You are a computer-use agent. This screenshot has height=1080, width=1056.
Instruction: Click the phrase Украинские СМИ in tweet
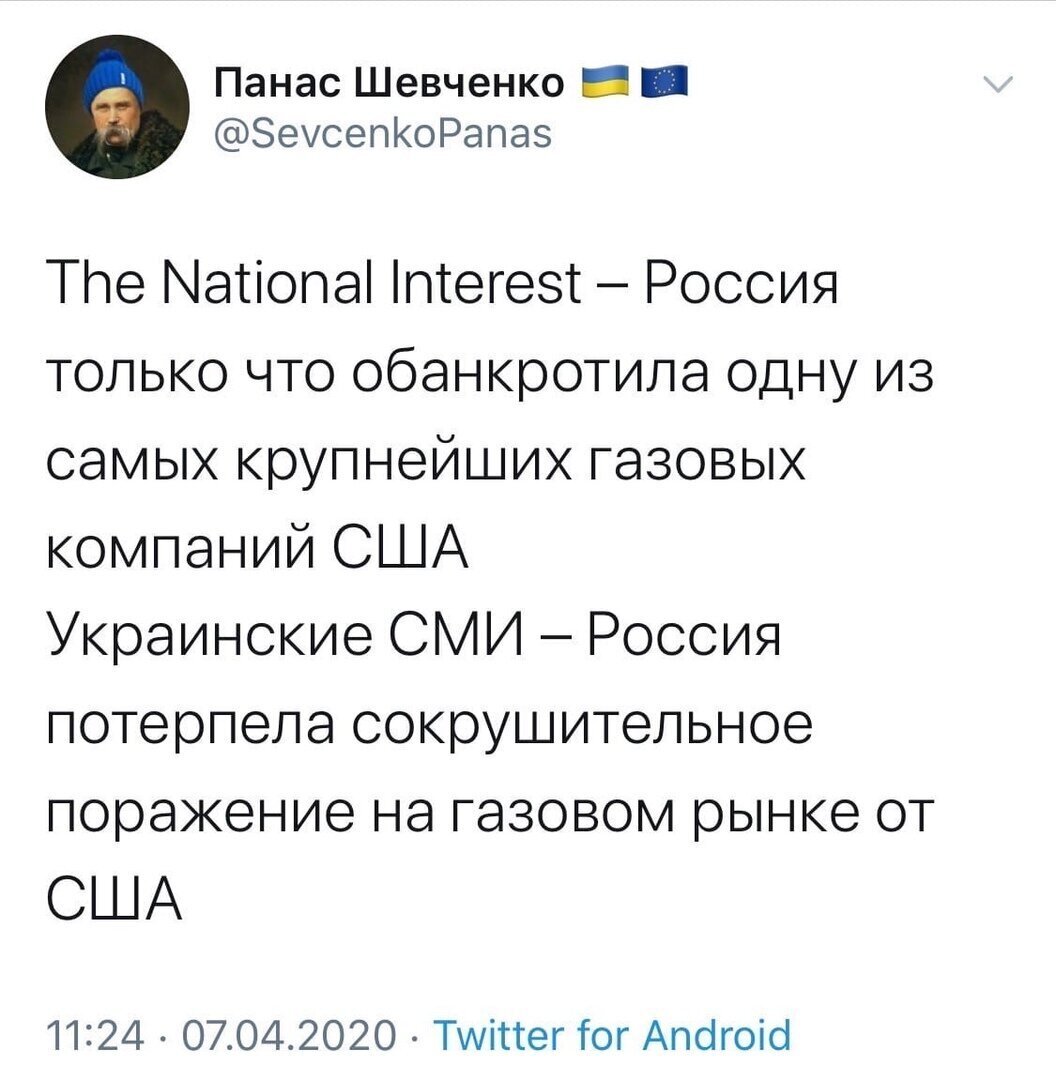(x=284, y=634)
